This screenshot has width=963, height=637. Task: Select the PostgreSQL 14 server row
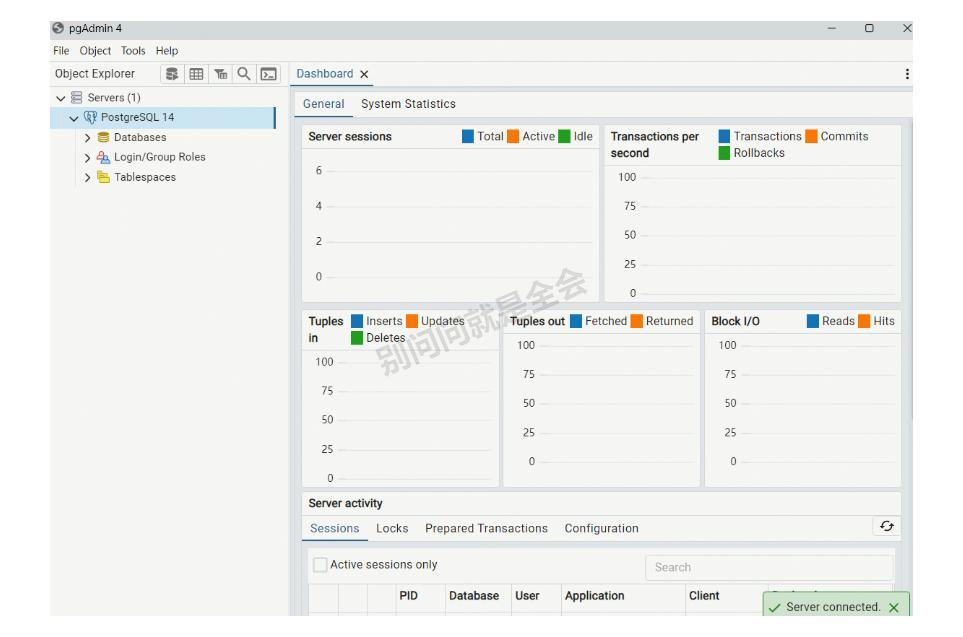tap(163, 117)
